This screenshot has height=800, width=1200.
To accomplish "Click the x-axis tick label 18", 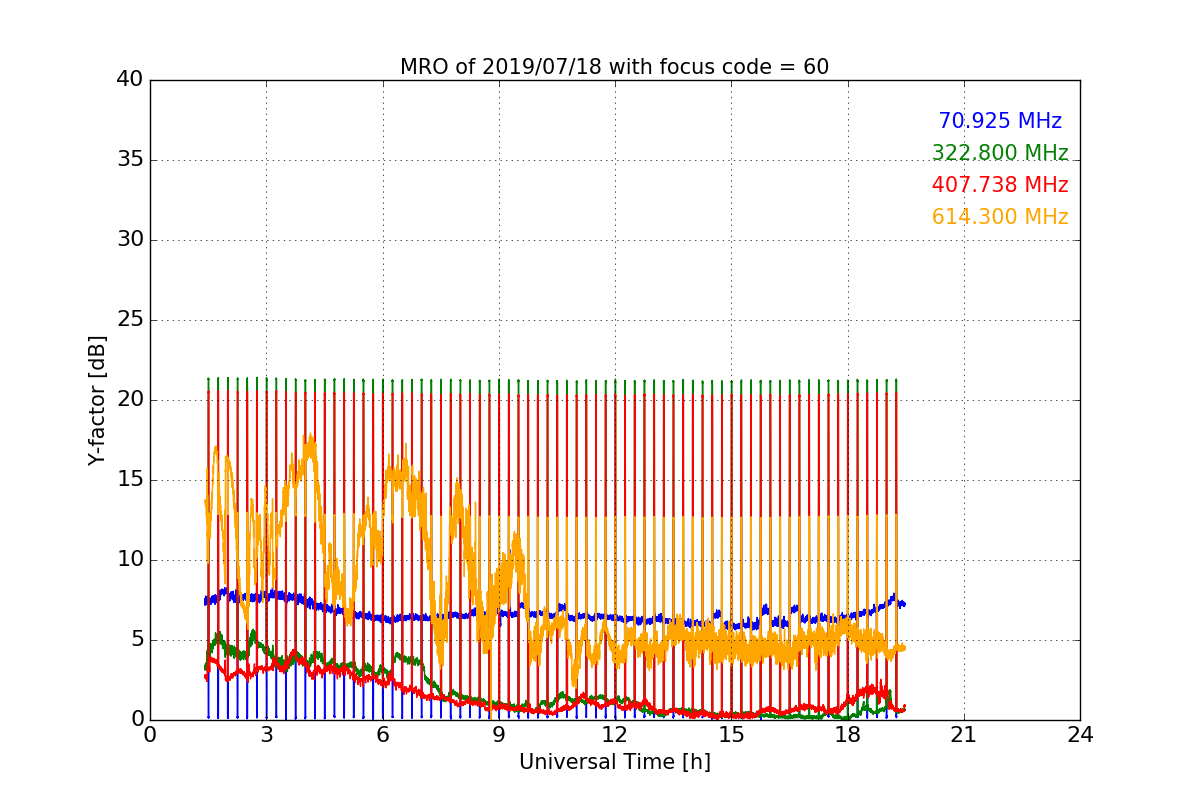I will pyautogui.click(x=848, y=734).
